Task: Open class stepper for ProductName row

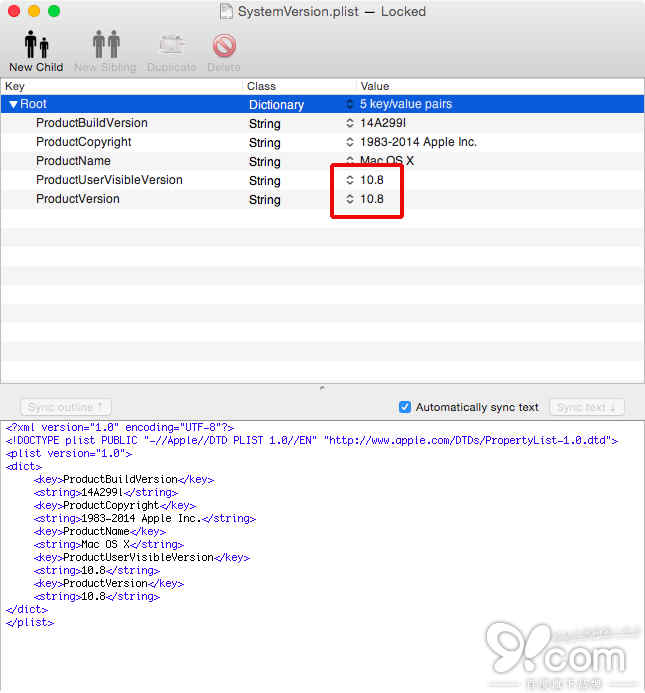Action: pos(350,160)
